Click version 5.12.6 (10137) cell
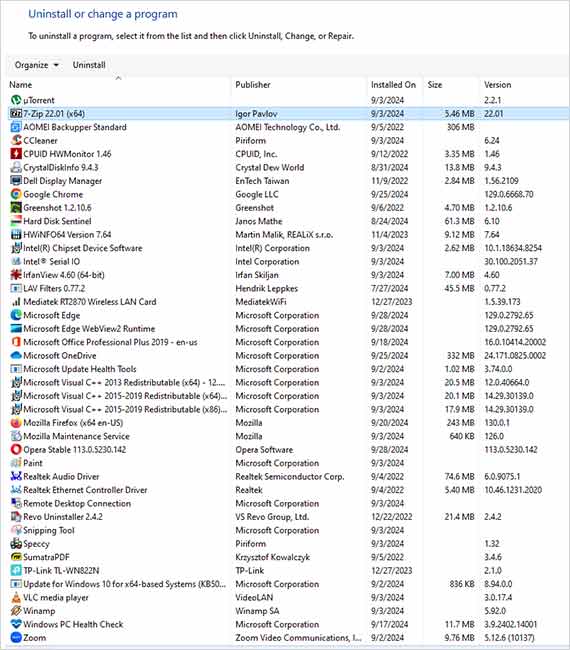Image resolution: width=570 pixels, height=650 pixels. click(509, 638)
